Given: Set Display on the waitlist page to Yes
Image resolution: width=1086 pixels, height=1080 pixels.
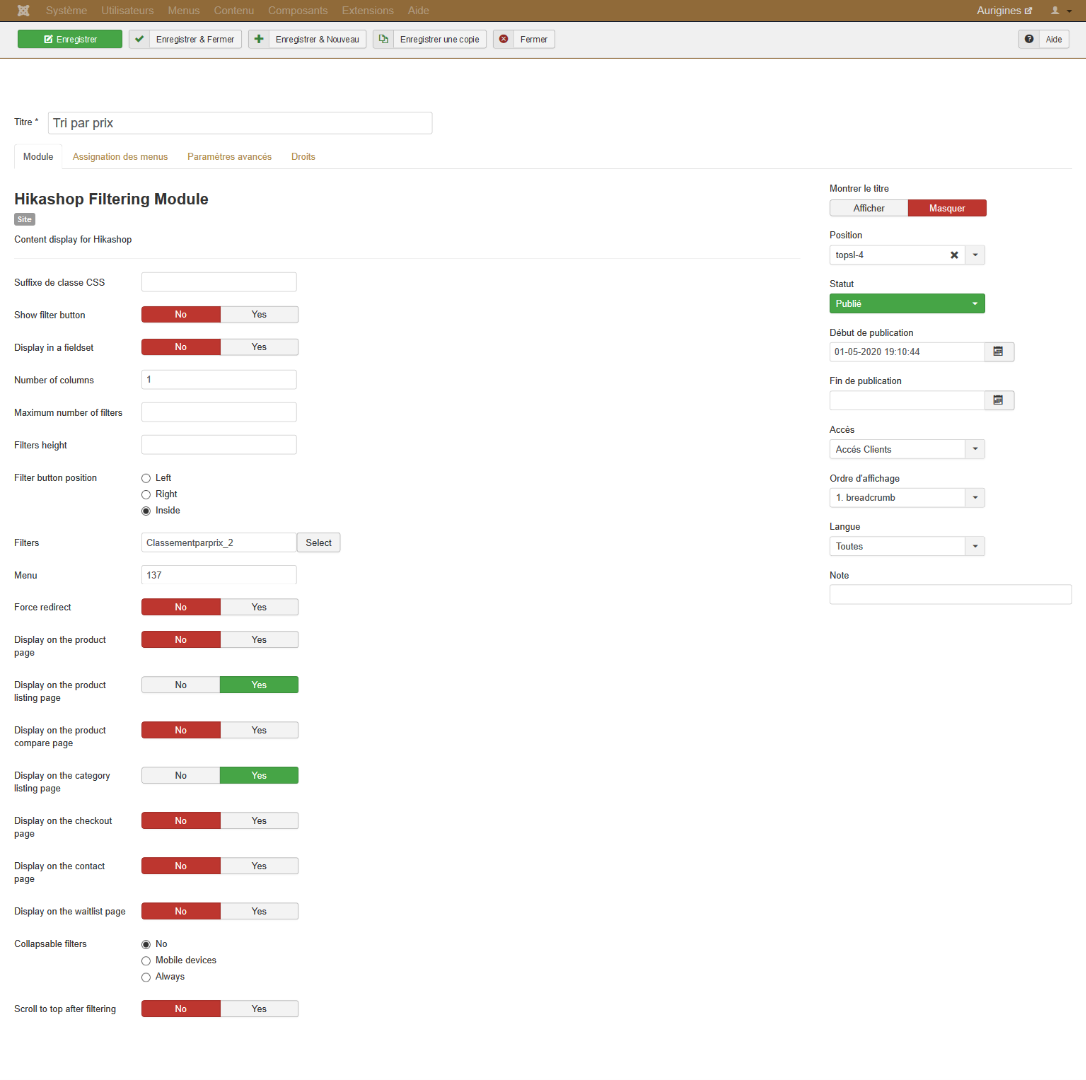Looking at the screenshot, I should coord(259,911).
